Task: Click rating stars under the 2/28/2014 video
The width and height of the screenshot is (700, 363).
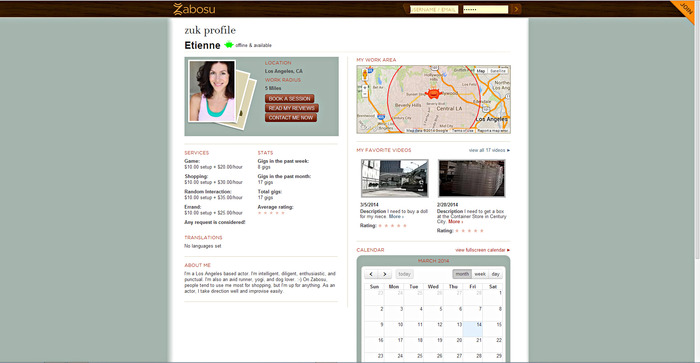Action: tap(469, 231)
